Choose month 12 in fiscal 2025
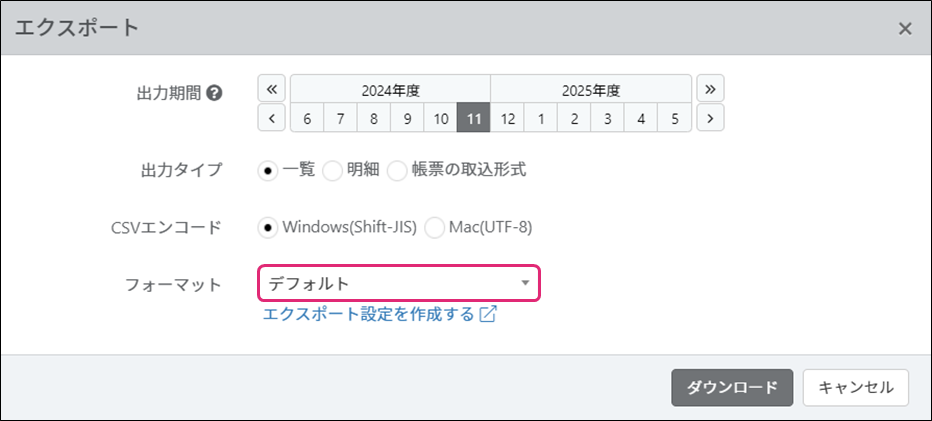 pos(507,118)
